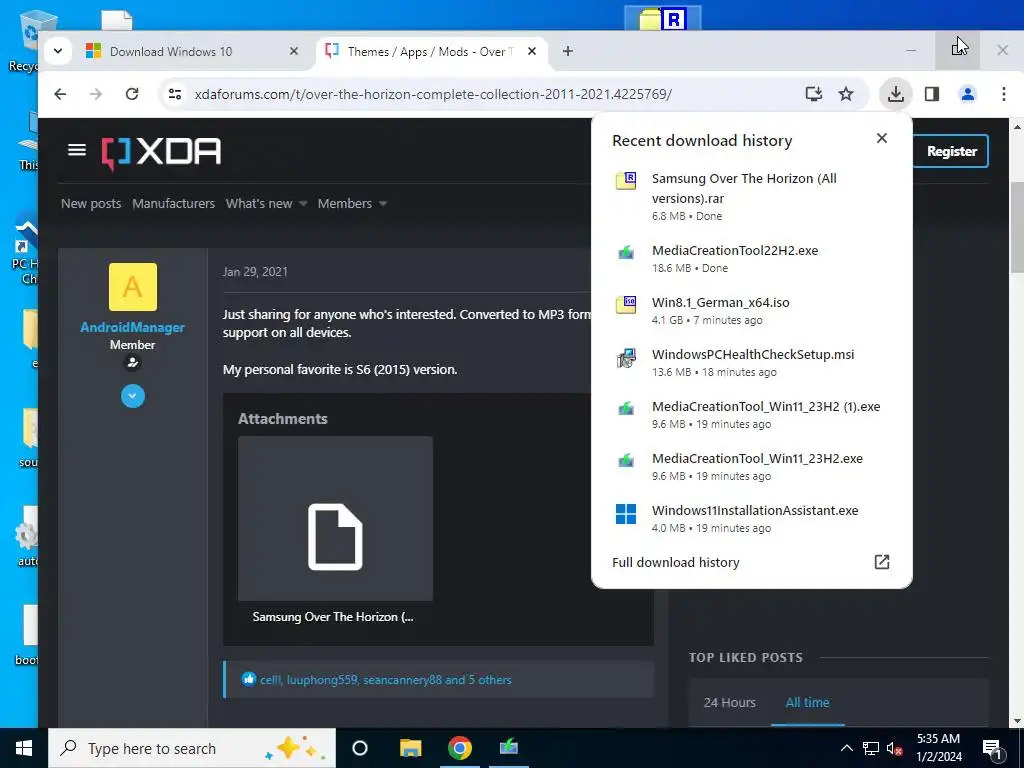
Task: Open File Explorer from the taskbar
Action: (410, 748)
